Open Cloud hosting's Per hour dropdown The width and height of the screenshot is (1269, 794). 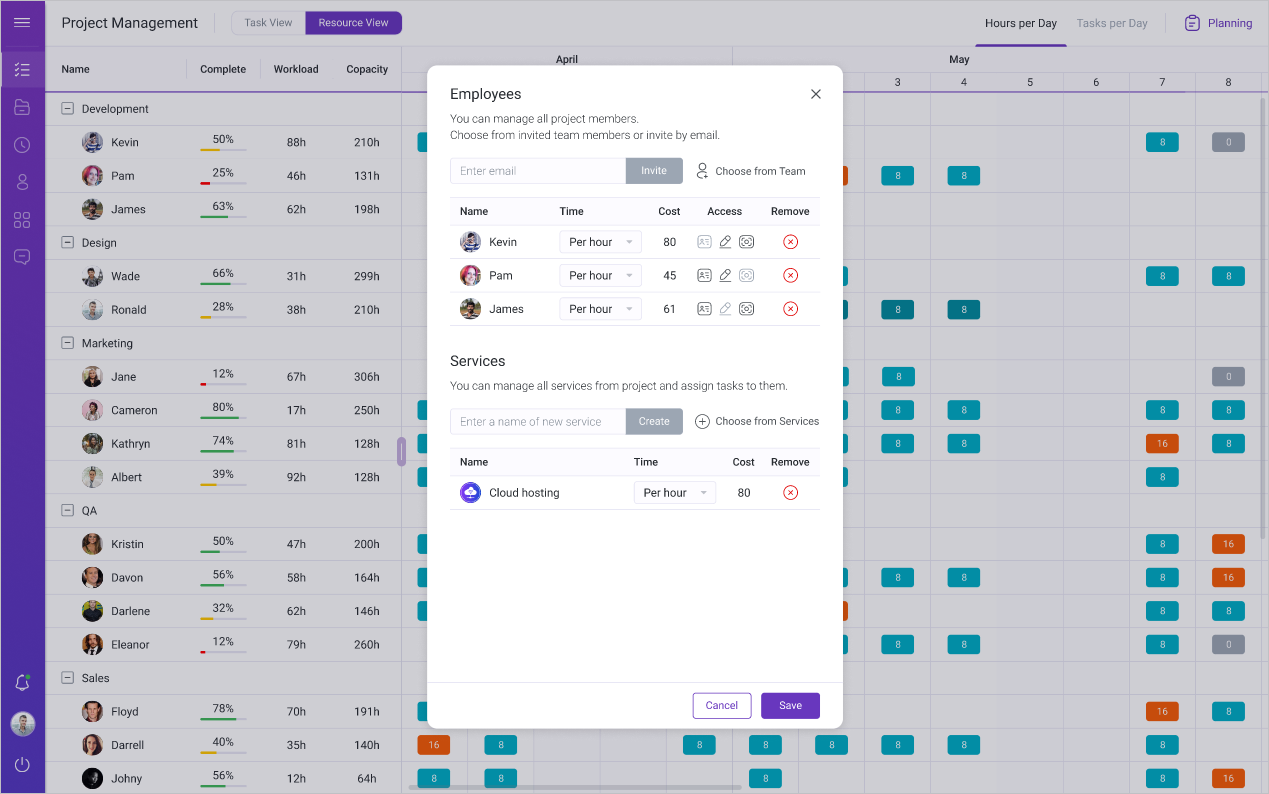(x=675, y=493)
